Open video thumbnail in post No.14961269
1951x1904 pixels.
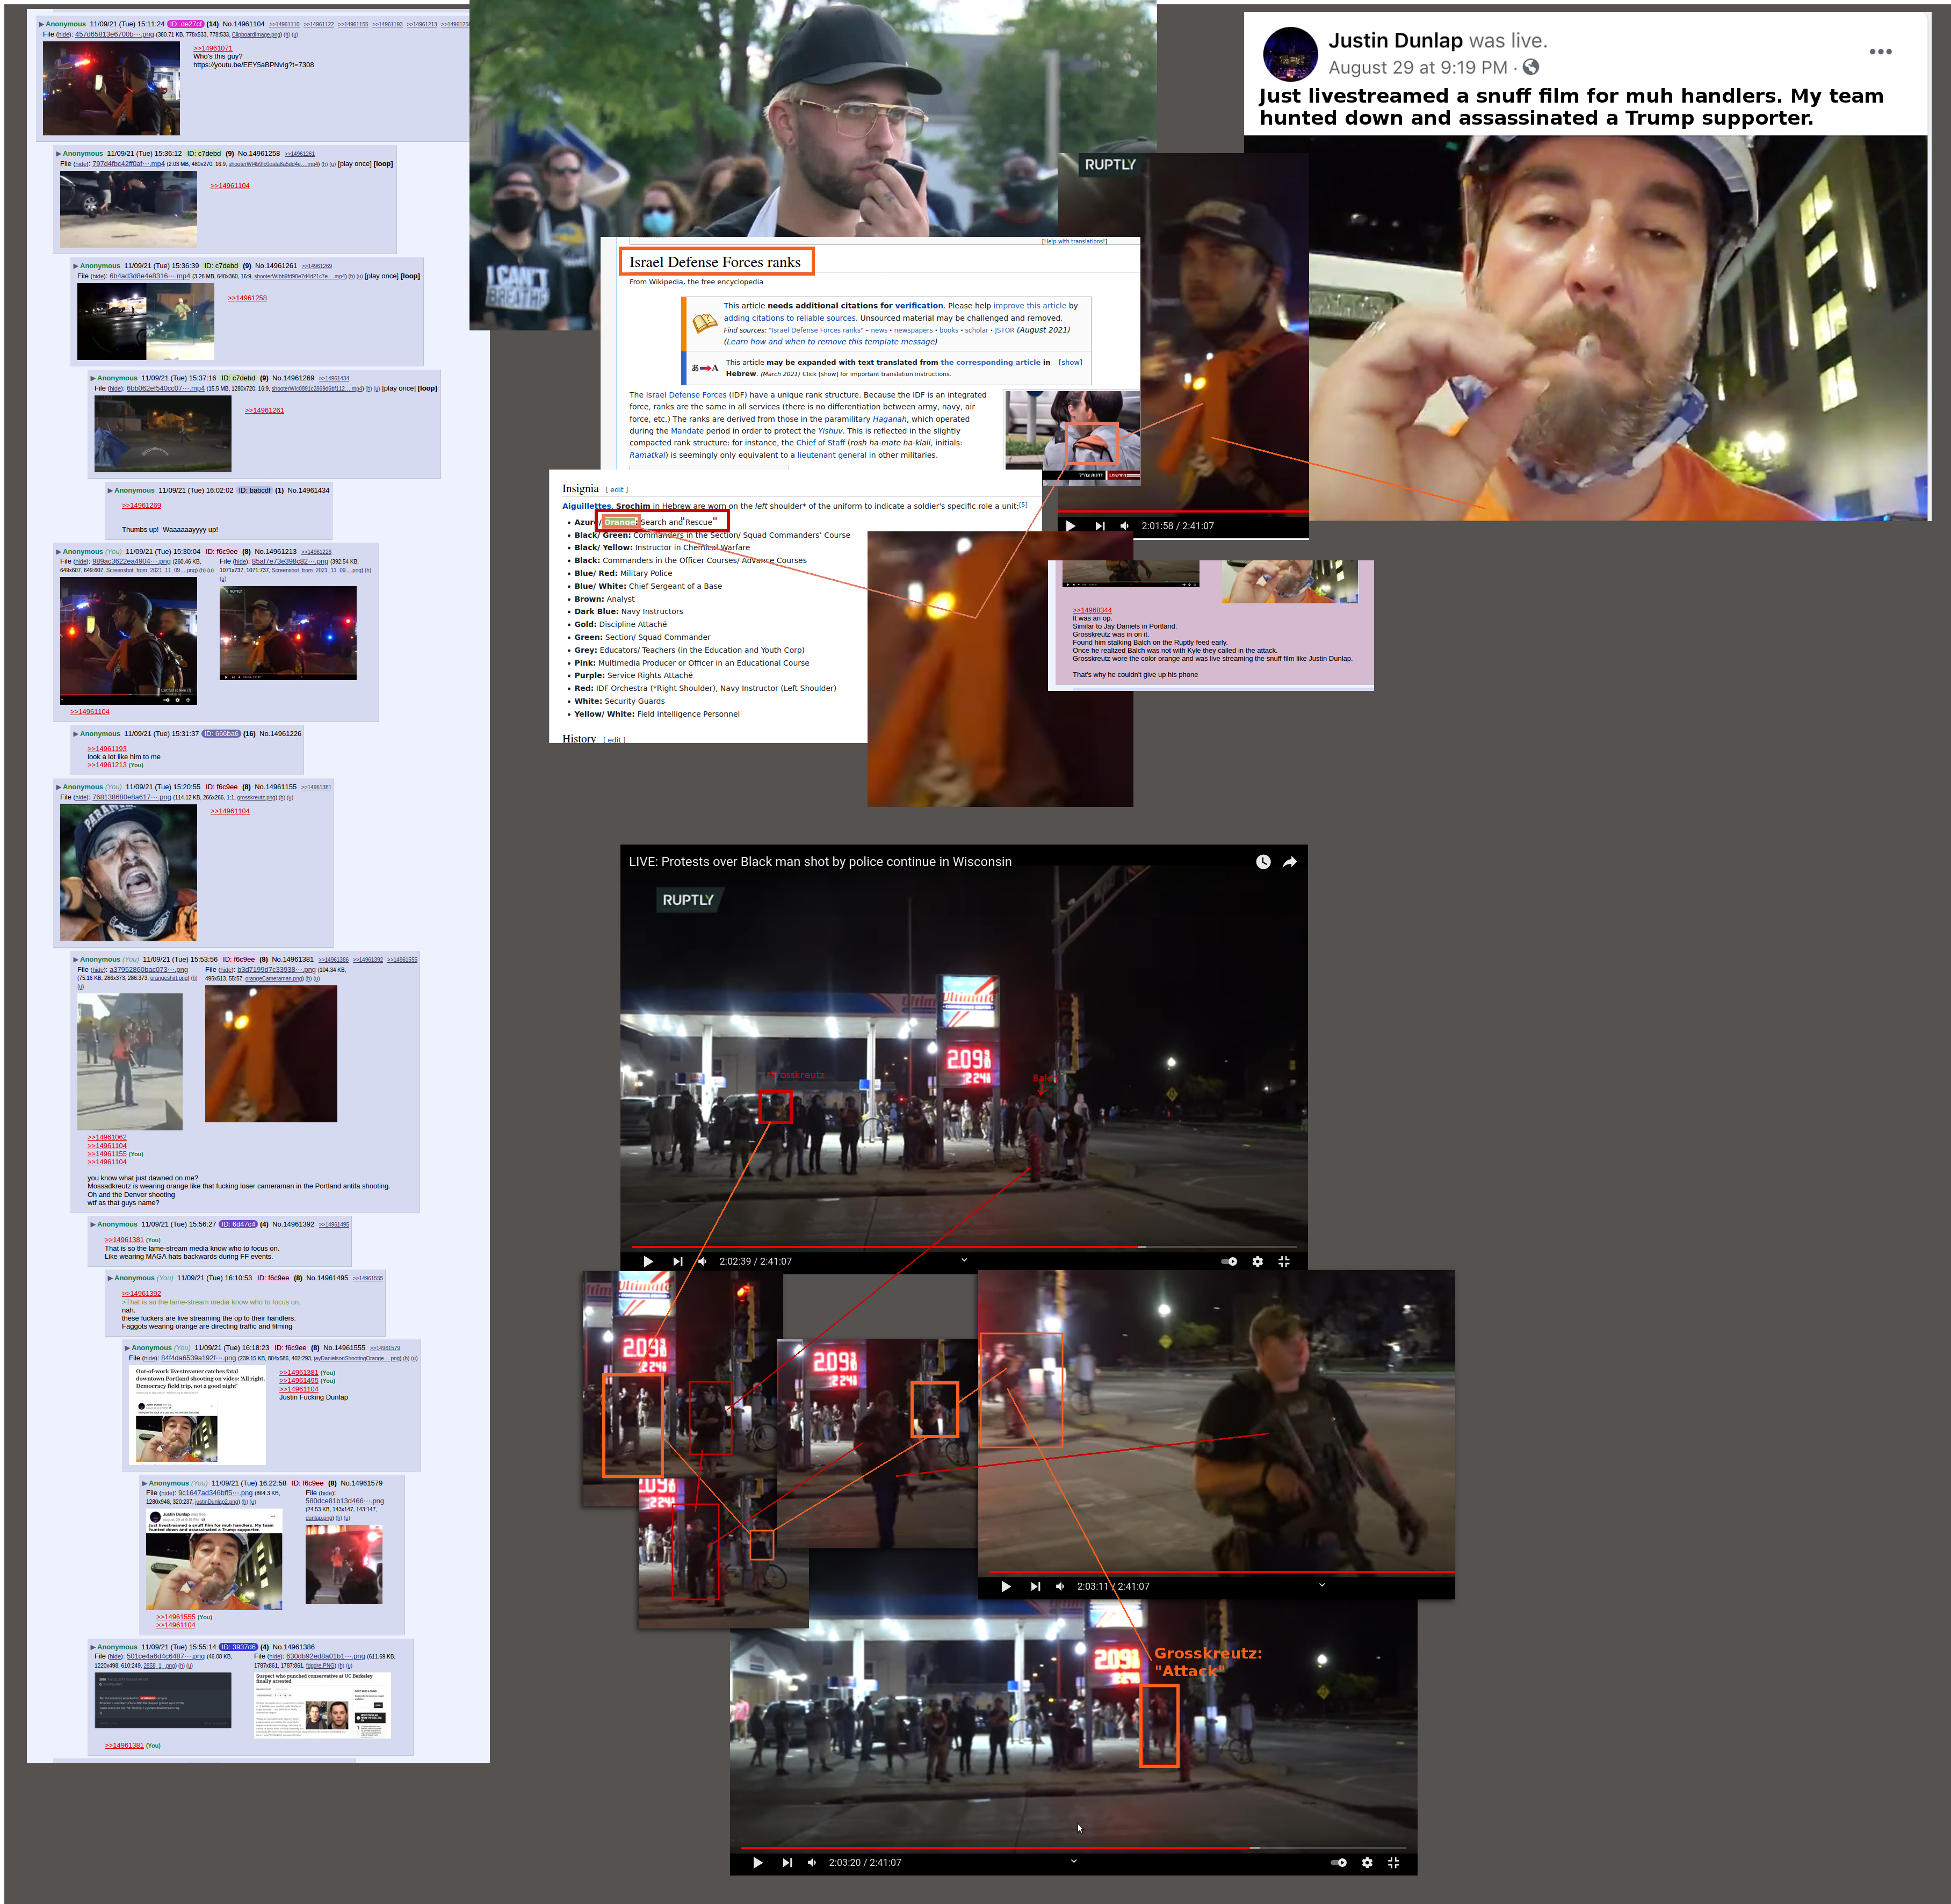point(162,434)
